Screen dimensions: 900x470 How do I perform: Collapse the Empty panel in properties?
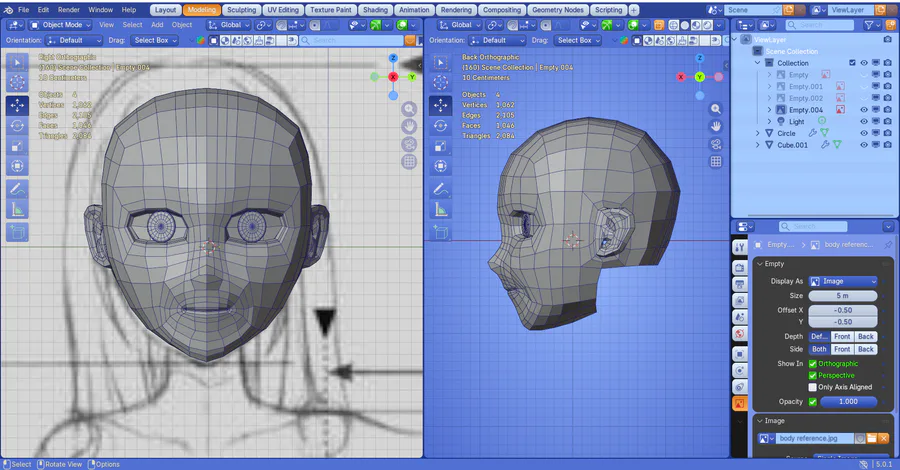[761, 264]
